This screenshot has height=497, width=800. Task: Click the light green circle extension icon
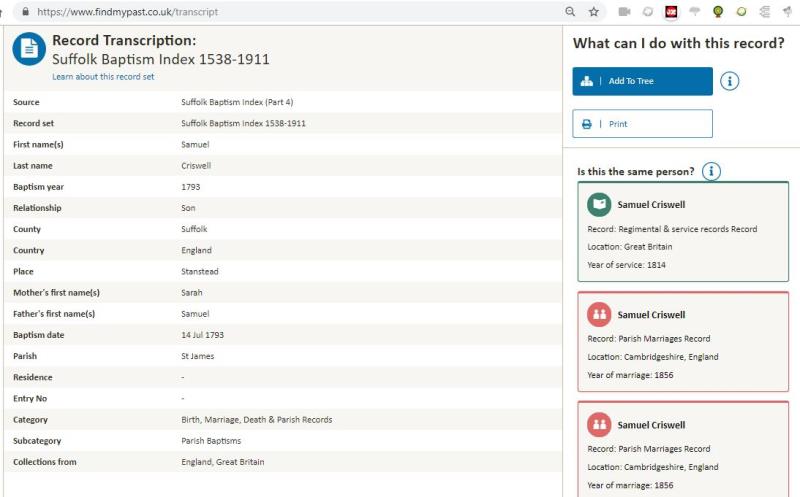(741, 11)
